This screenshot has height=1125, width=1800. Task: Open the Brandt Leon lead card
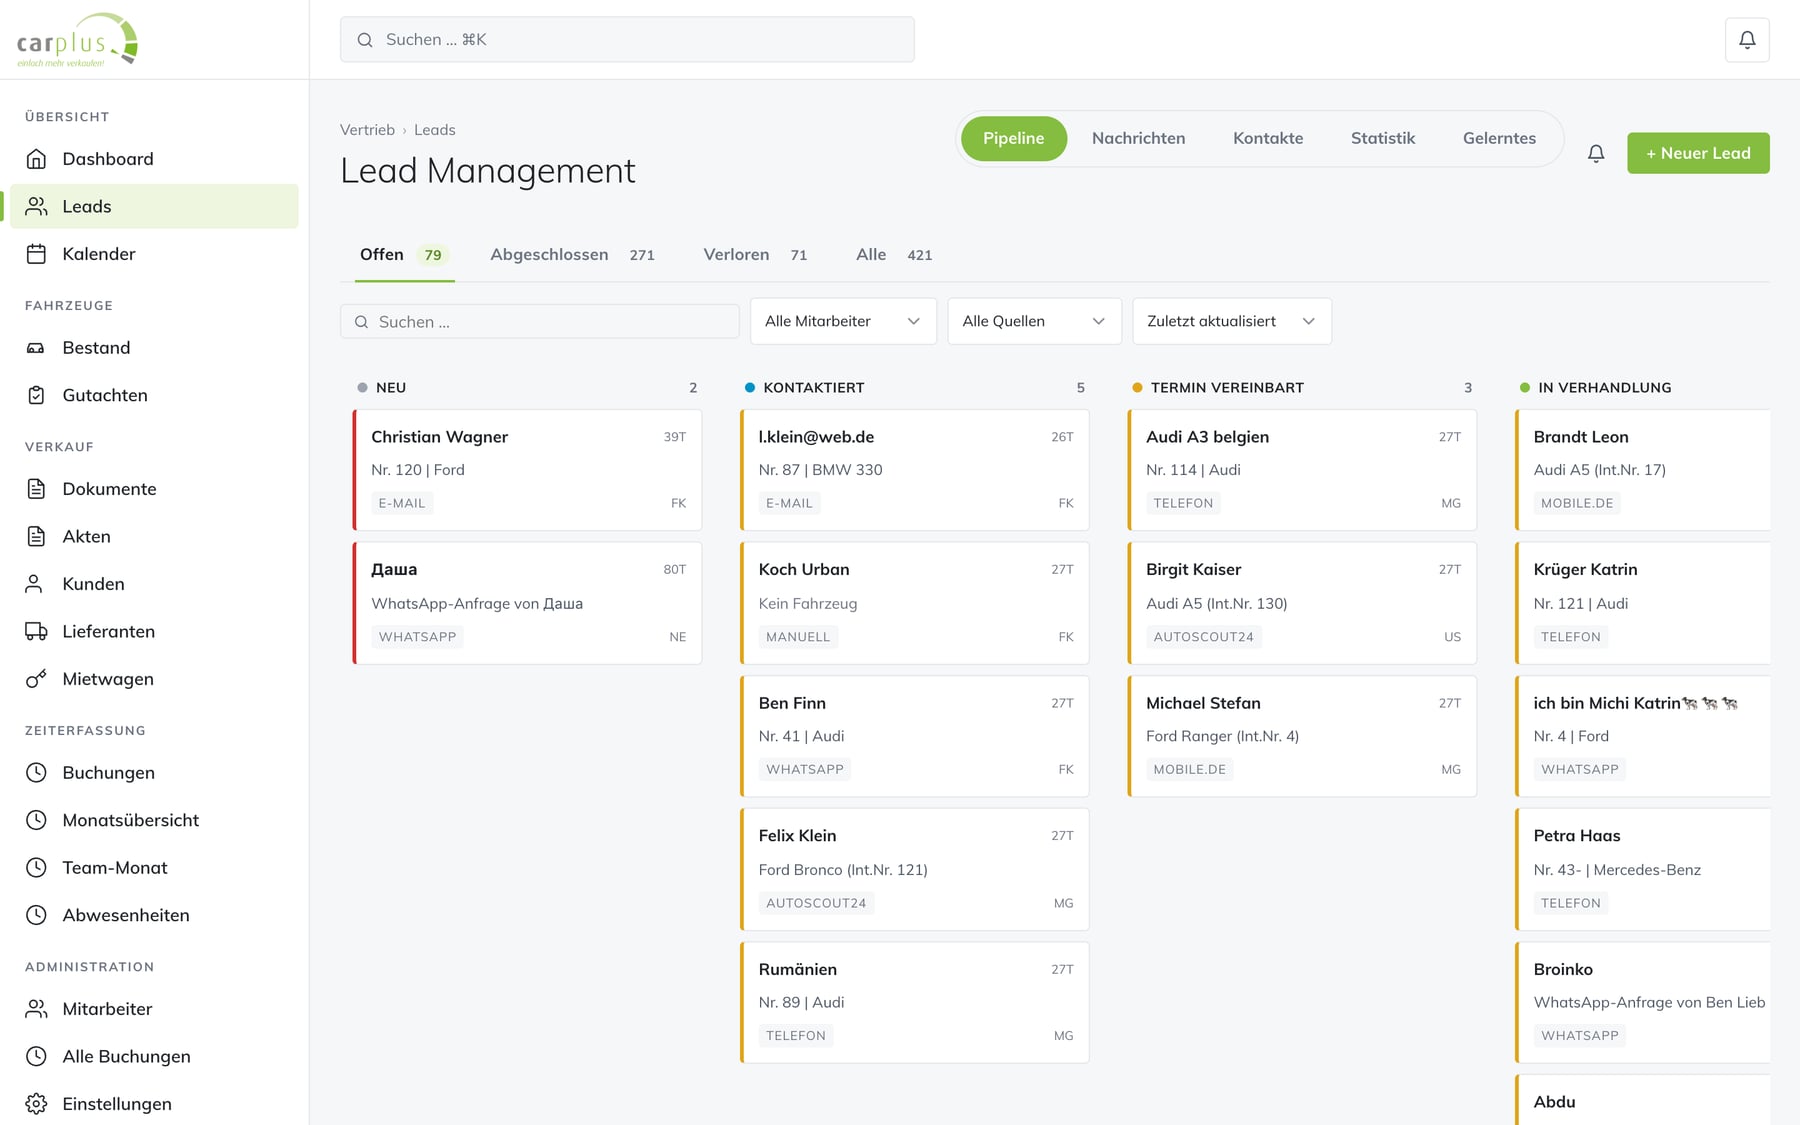pyautogui.click(x=1643, y=470)
